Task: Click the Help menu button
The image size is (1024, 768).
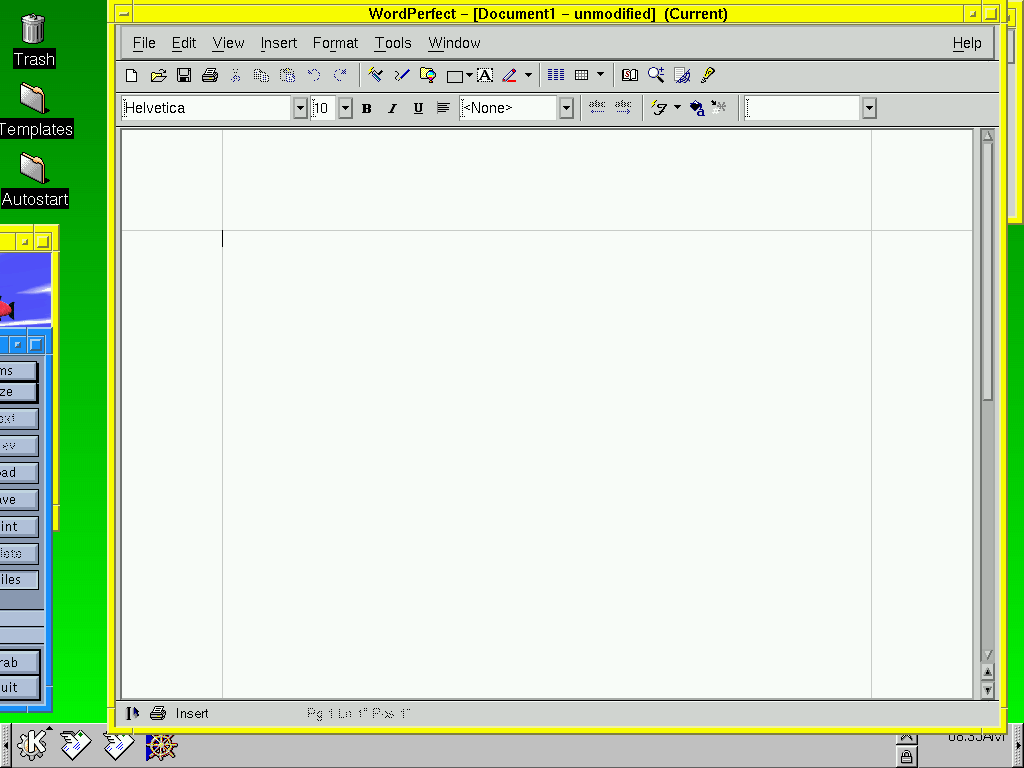Action: pyautogui.click(x=967, y=43)
